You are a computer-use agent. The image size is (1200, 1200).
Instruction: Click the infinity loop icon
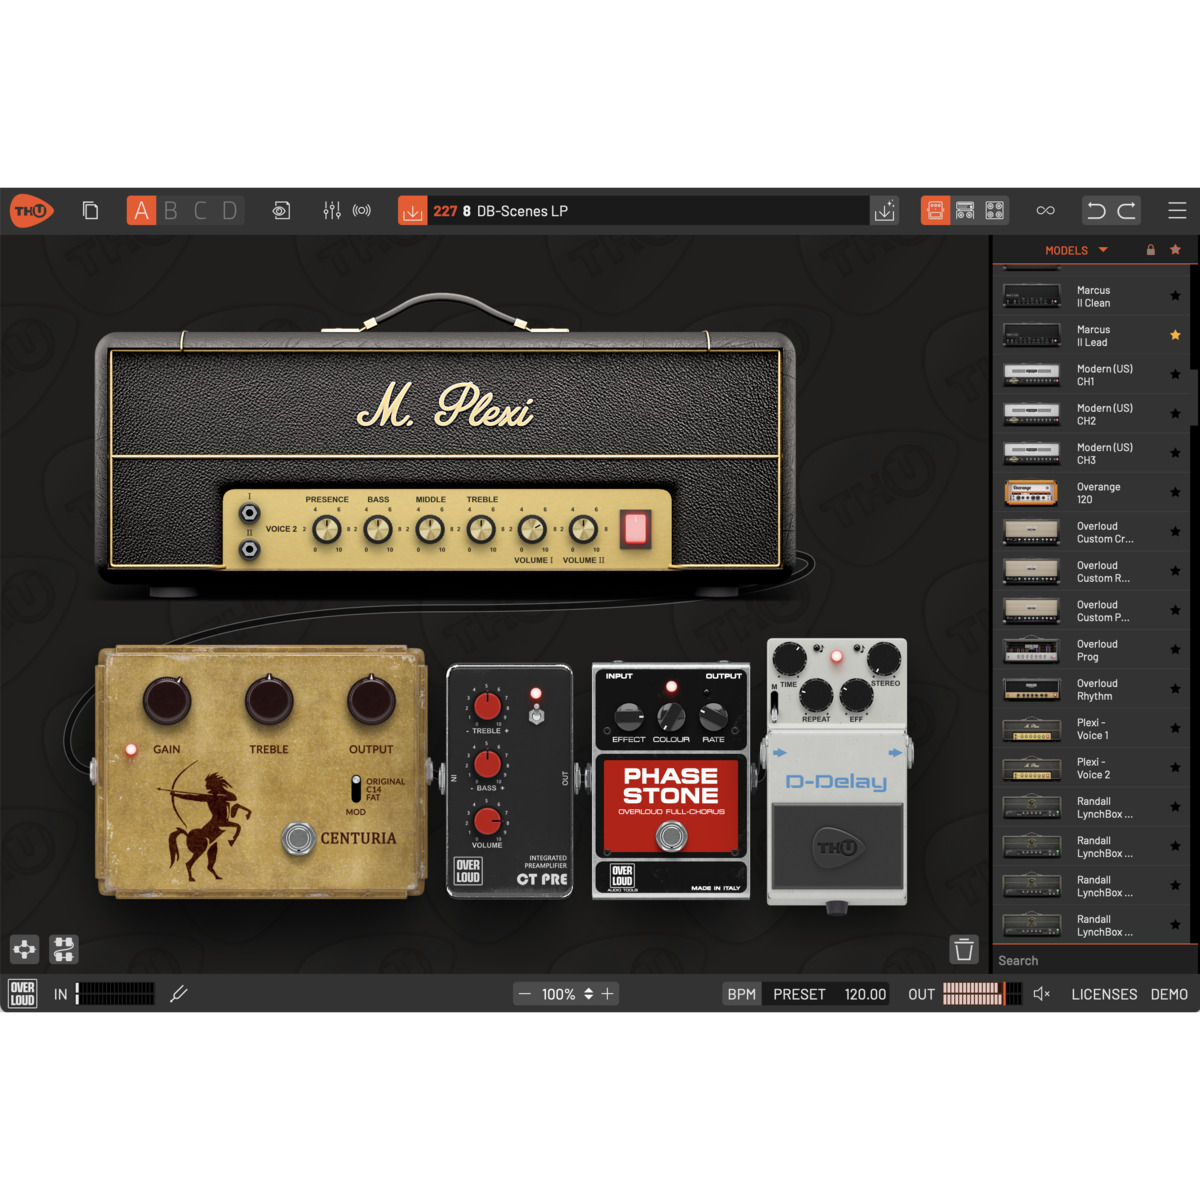tap(1045, 211)
